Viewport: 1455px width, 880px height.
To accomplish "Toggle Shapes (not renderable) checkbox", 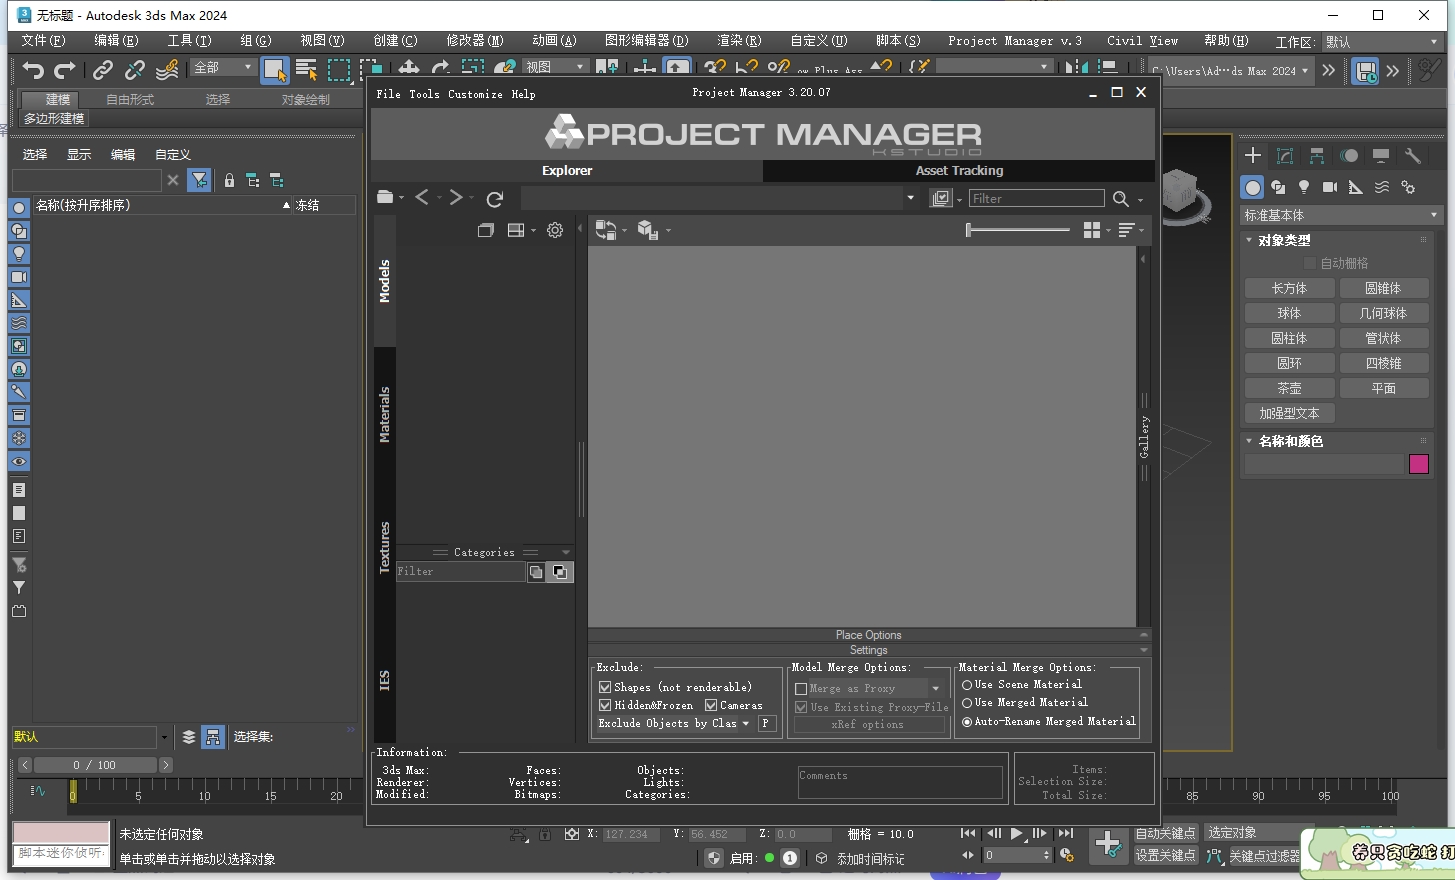I will point(605,687).
